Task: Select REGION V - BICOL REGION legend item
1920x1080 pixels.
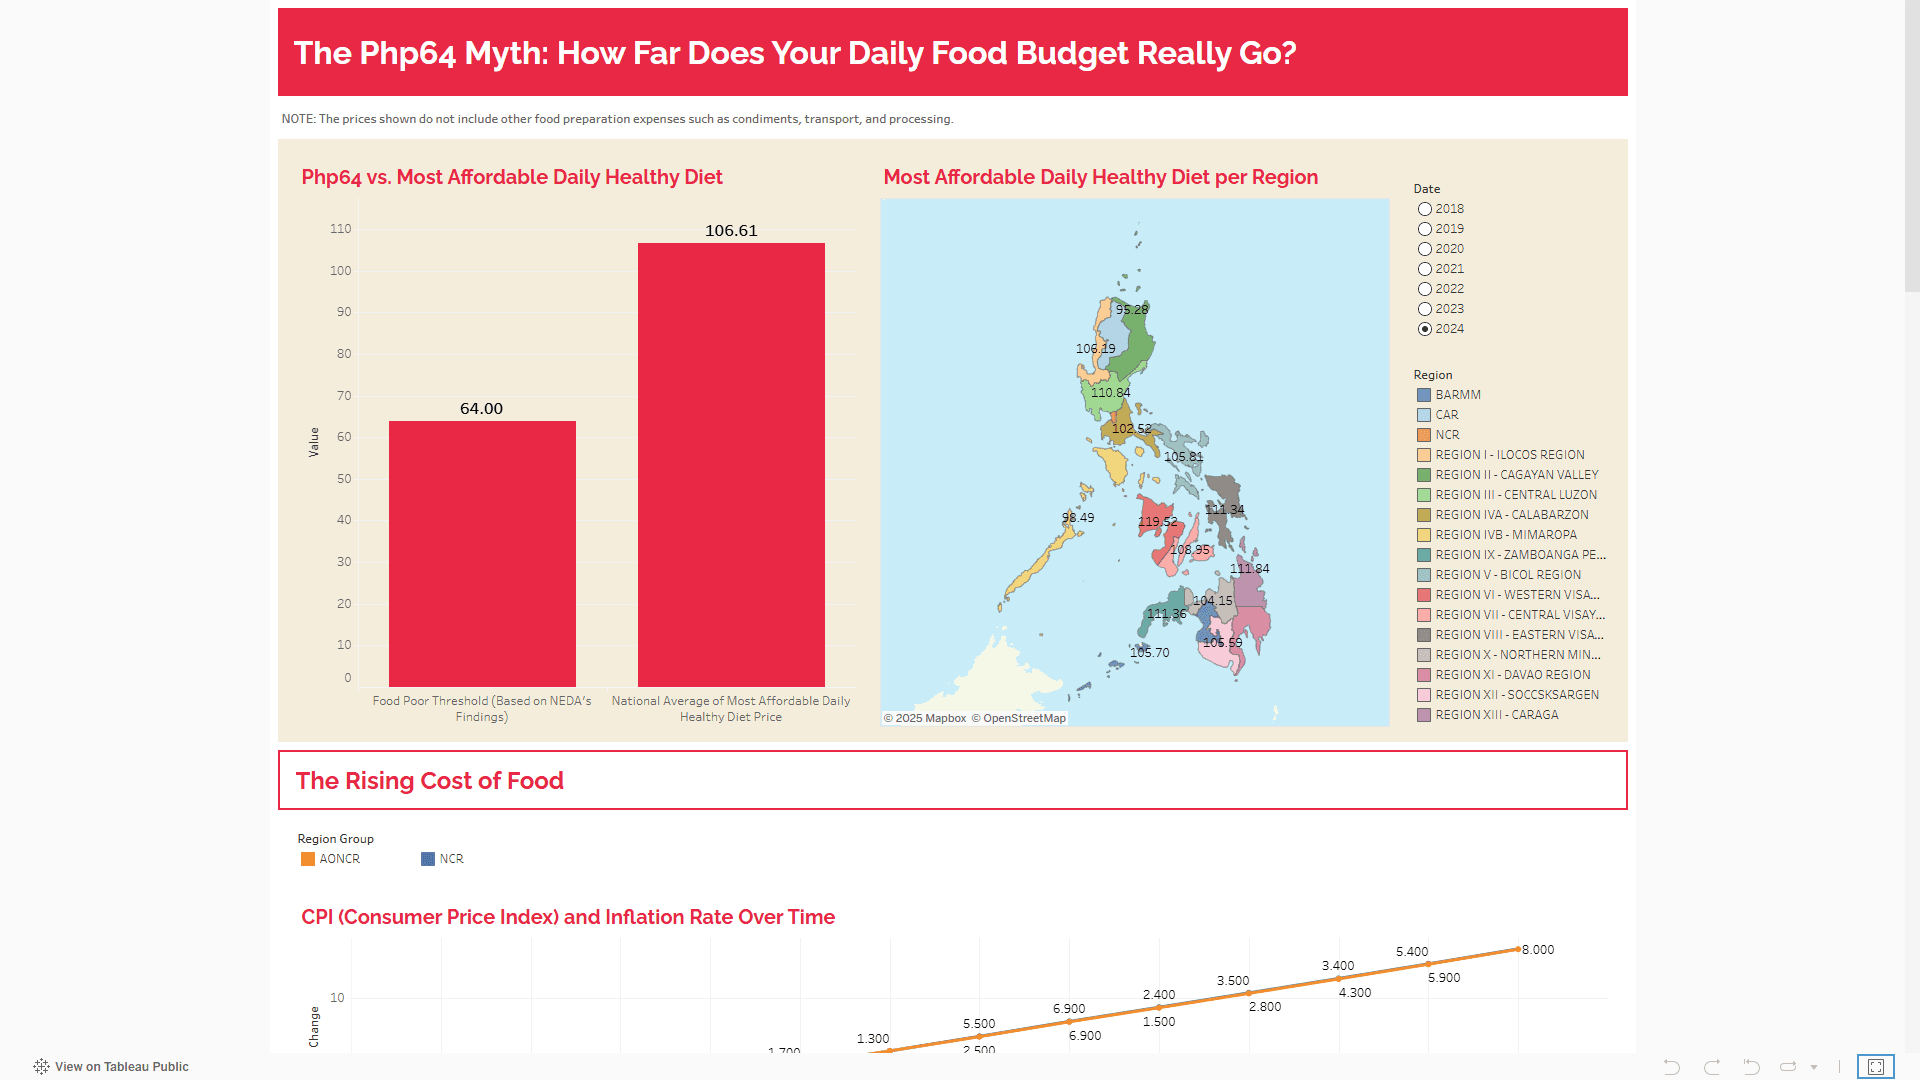Action: click(1508, 575)
